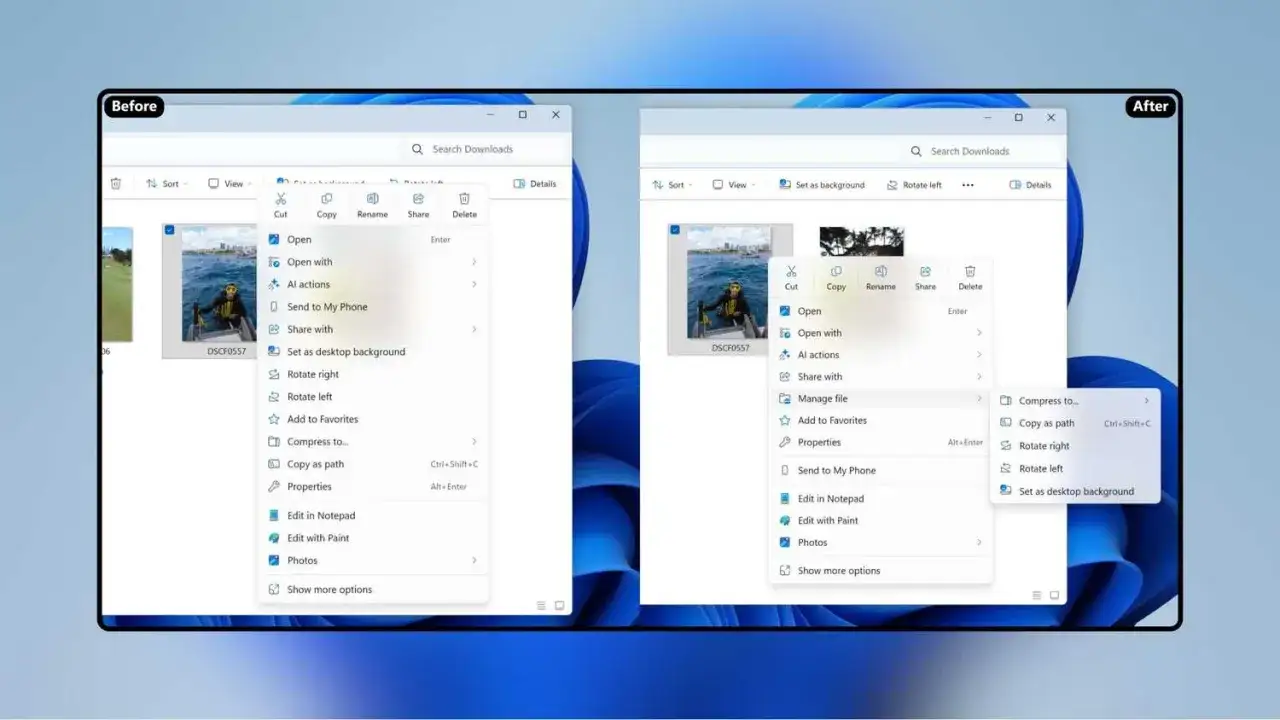Screen dimensions: 1280x720
Task: Click the Rotate left toolbar icon
Action: pos(913,184)
